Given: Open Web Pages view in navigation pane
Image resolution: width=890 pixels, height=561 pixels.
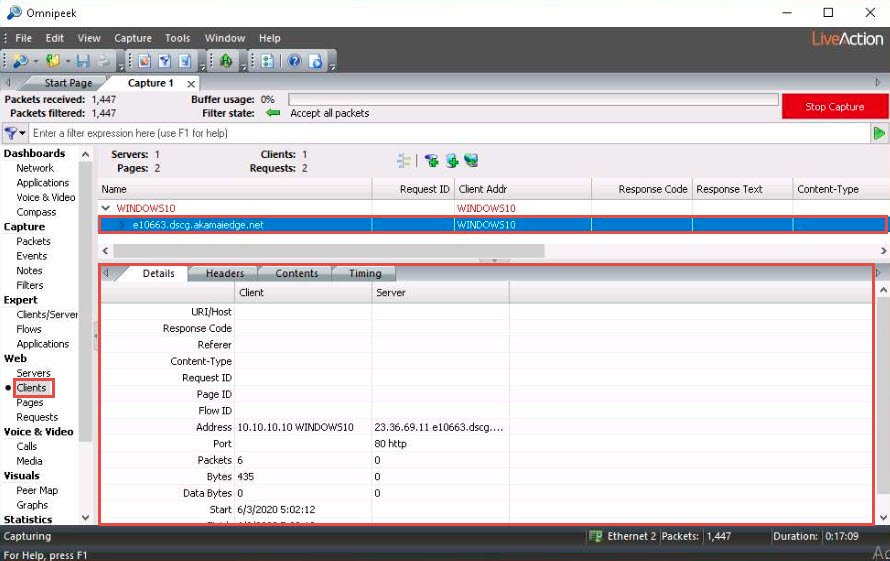Looking at the screenshot, I should pos(30,403).
